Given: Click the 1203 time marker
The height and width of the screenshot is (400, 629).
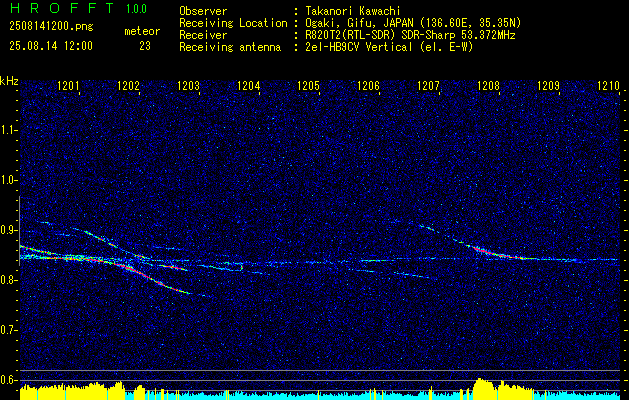Looking at the screenshot, I should pyautogui.click(x=189, y=85).
